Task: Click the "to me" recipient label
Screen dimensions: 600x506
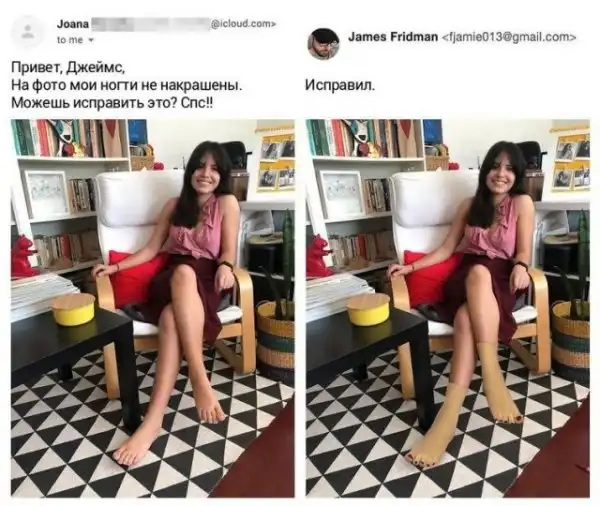Action: (70, 40)
